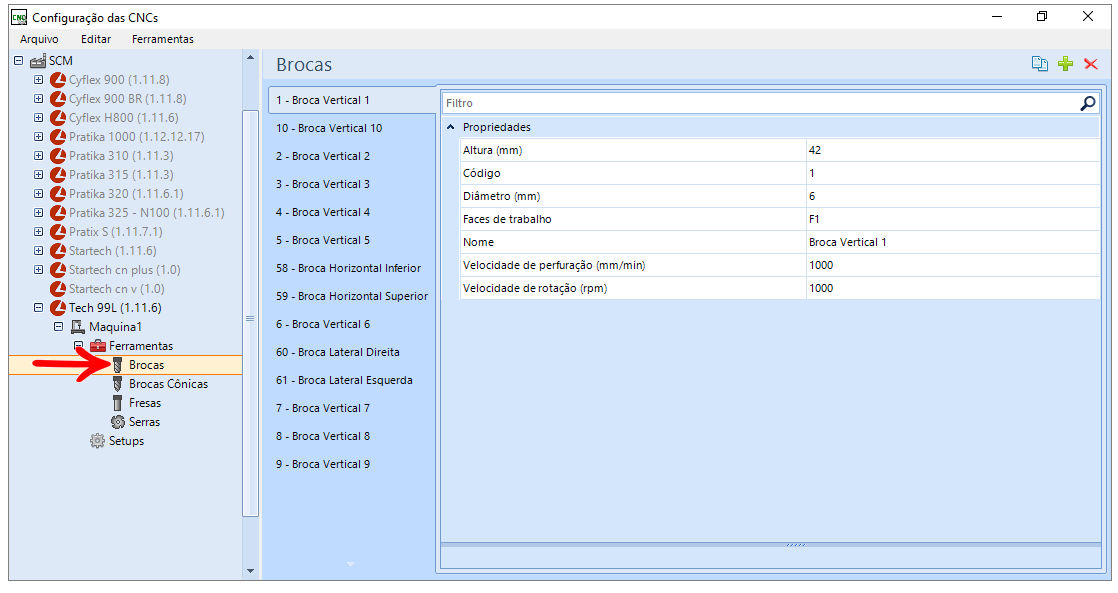Open the Editar menu
Viewport: 1118px width, 593px height.
point(96,39)
